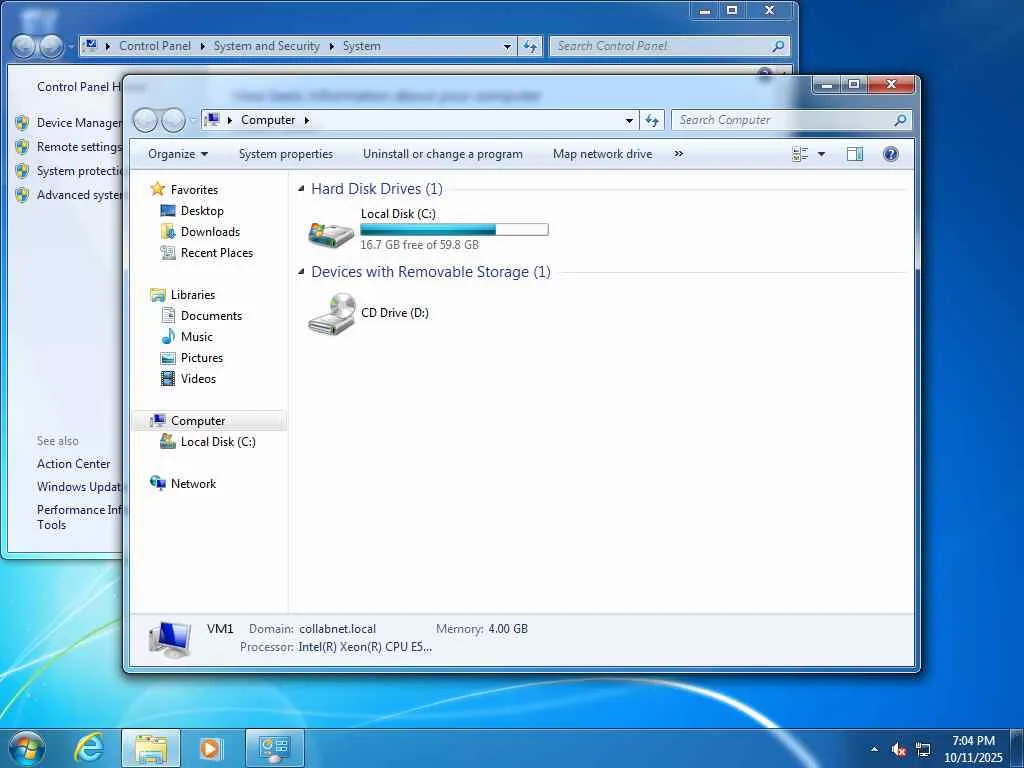This screenshot has width=1024, height=768.
Task: Open the Documents library
Action: click(x=211, y=315)
